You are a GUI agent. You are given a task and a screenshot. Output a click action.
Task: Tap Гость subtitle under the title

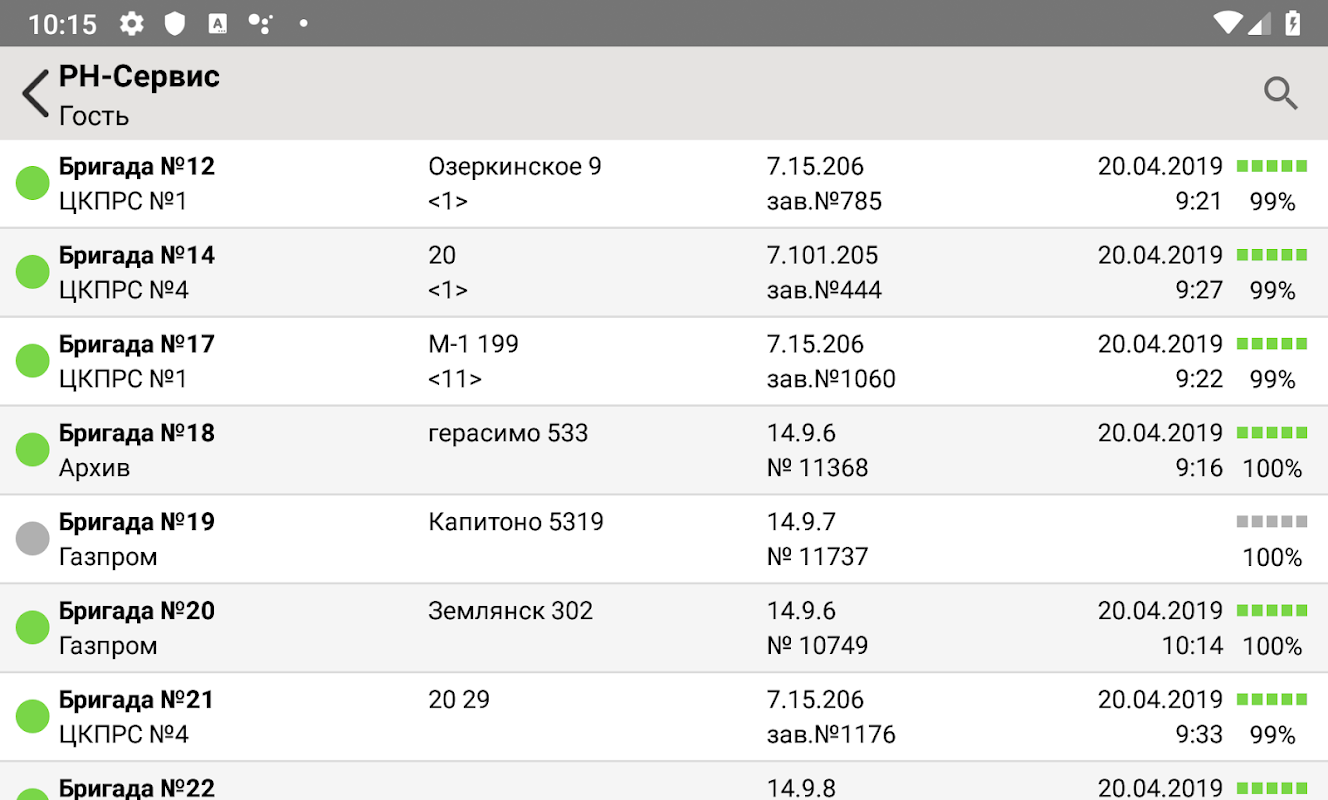[94, 116]
